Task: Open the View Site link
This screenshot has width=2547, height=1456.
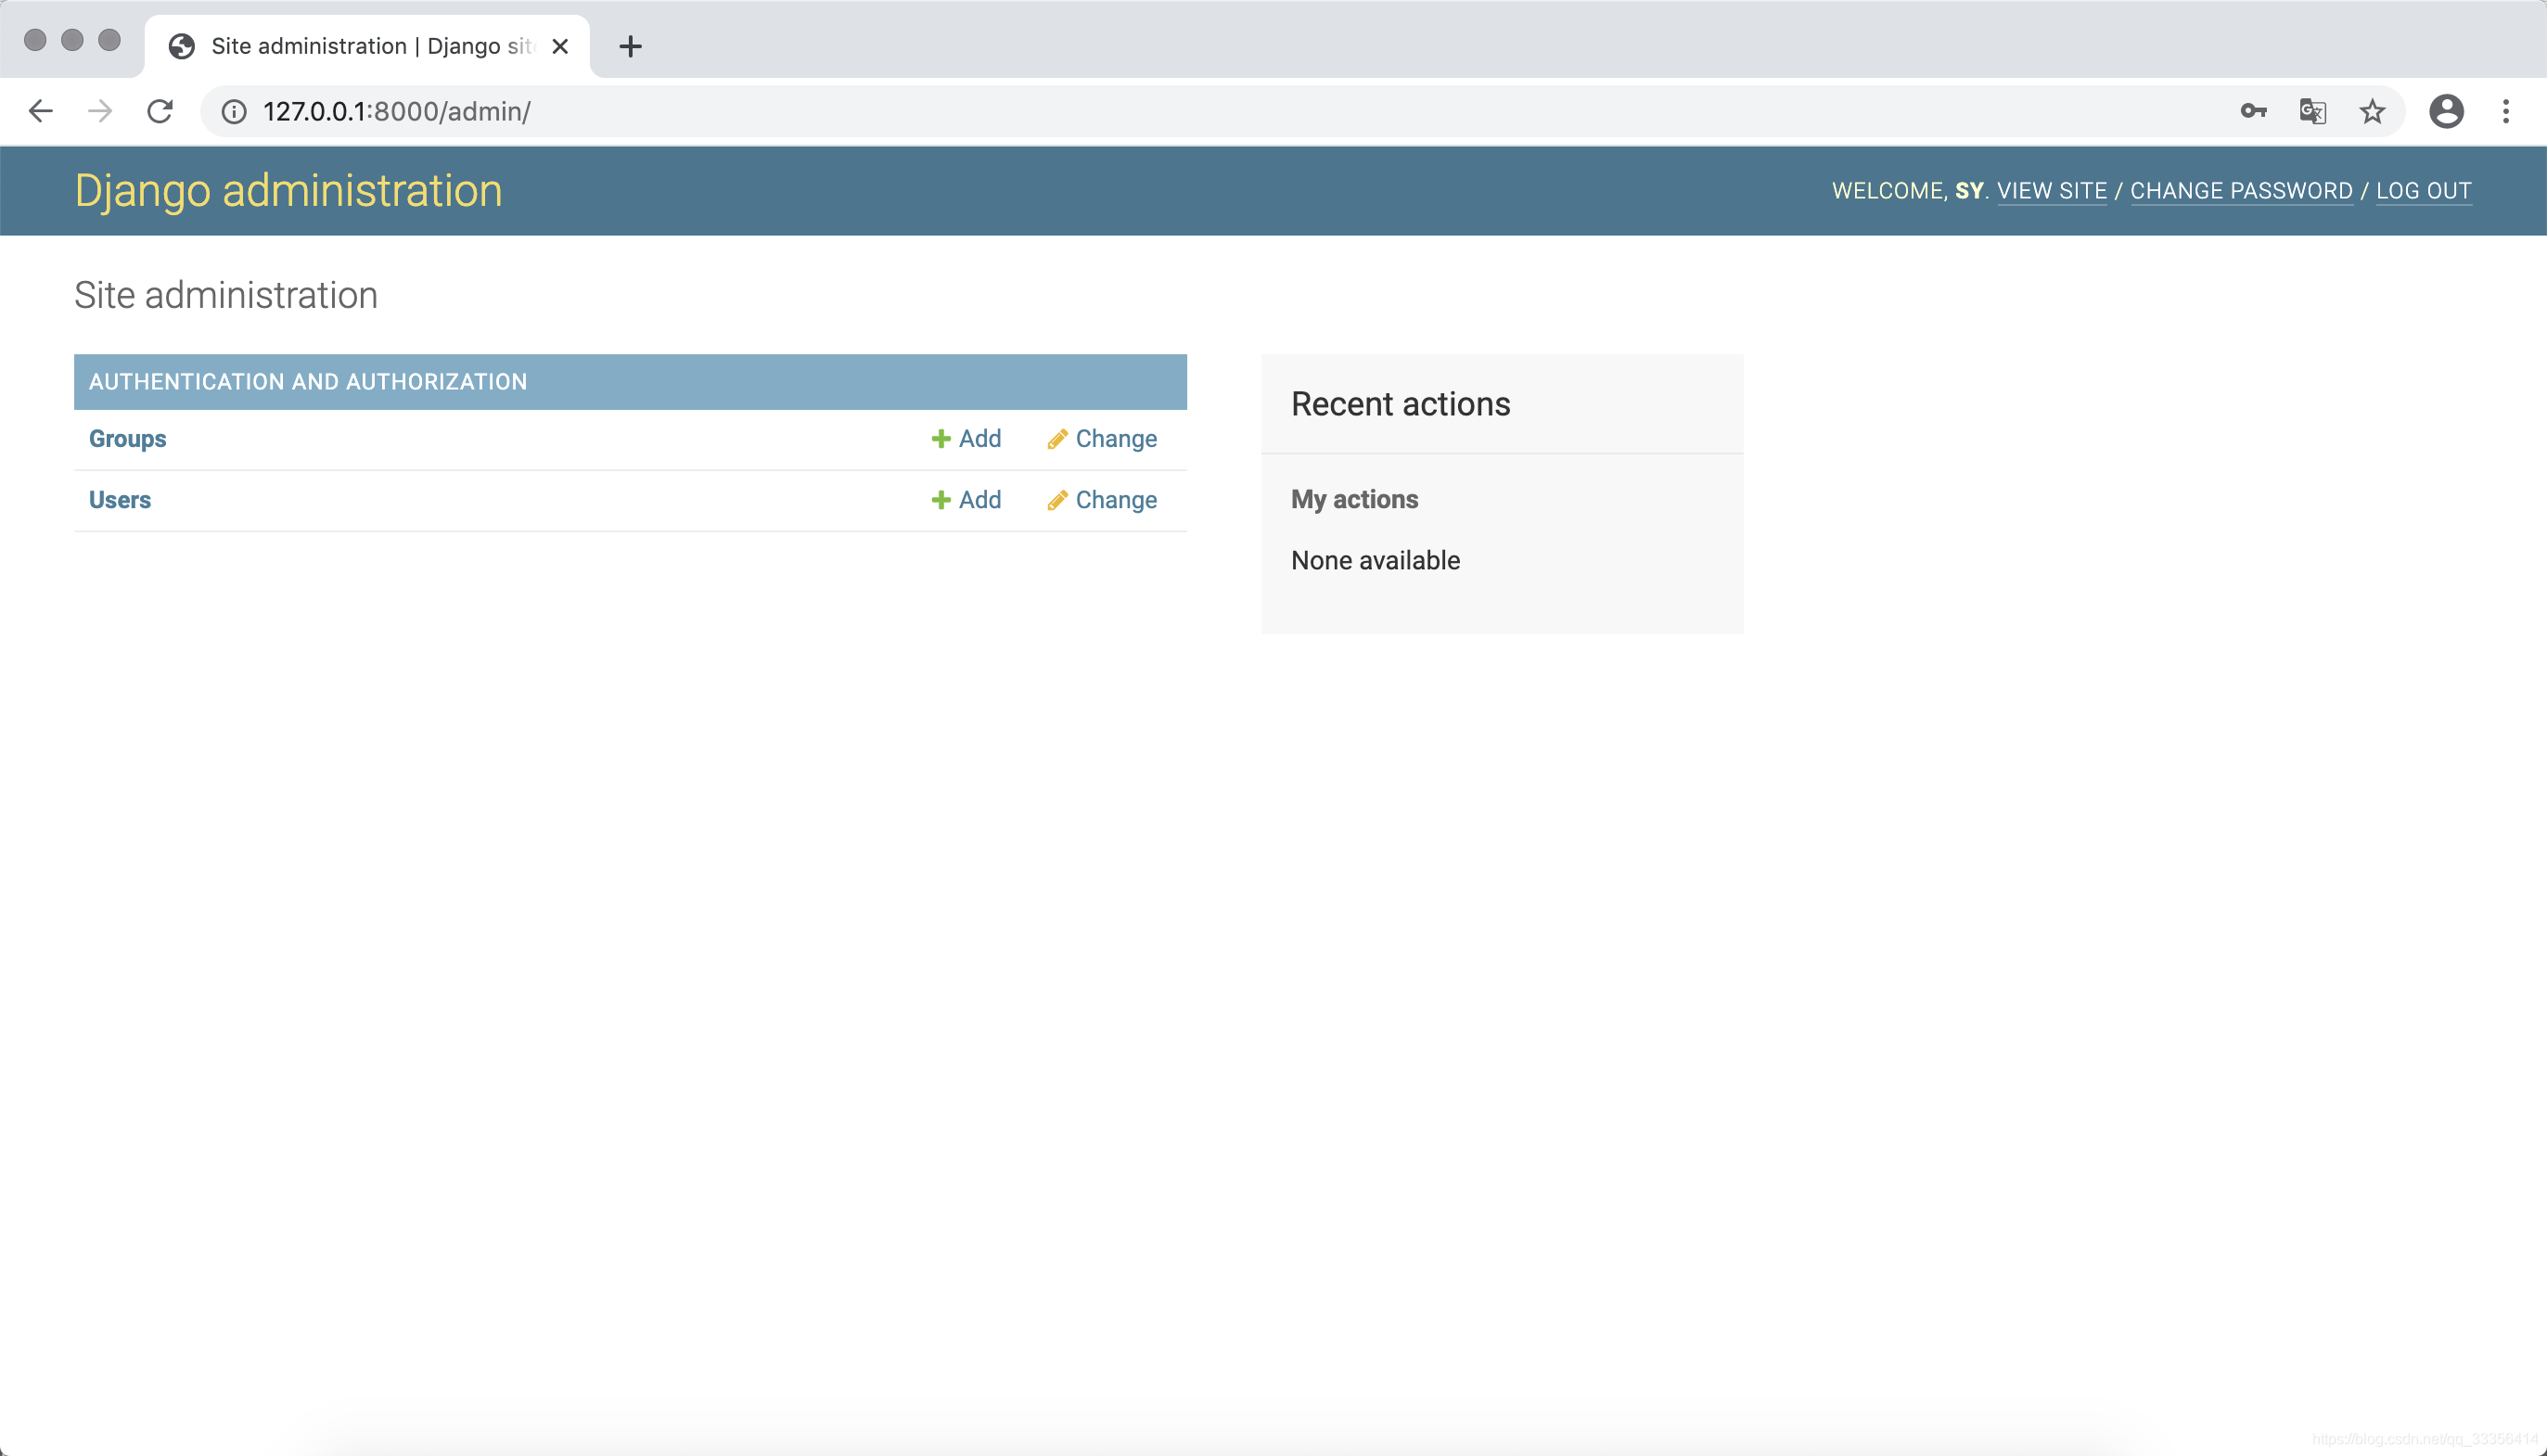Action: 2052,190
